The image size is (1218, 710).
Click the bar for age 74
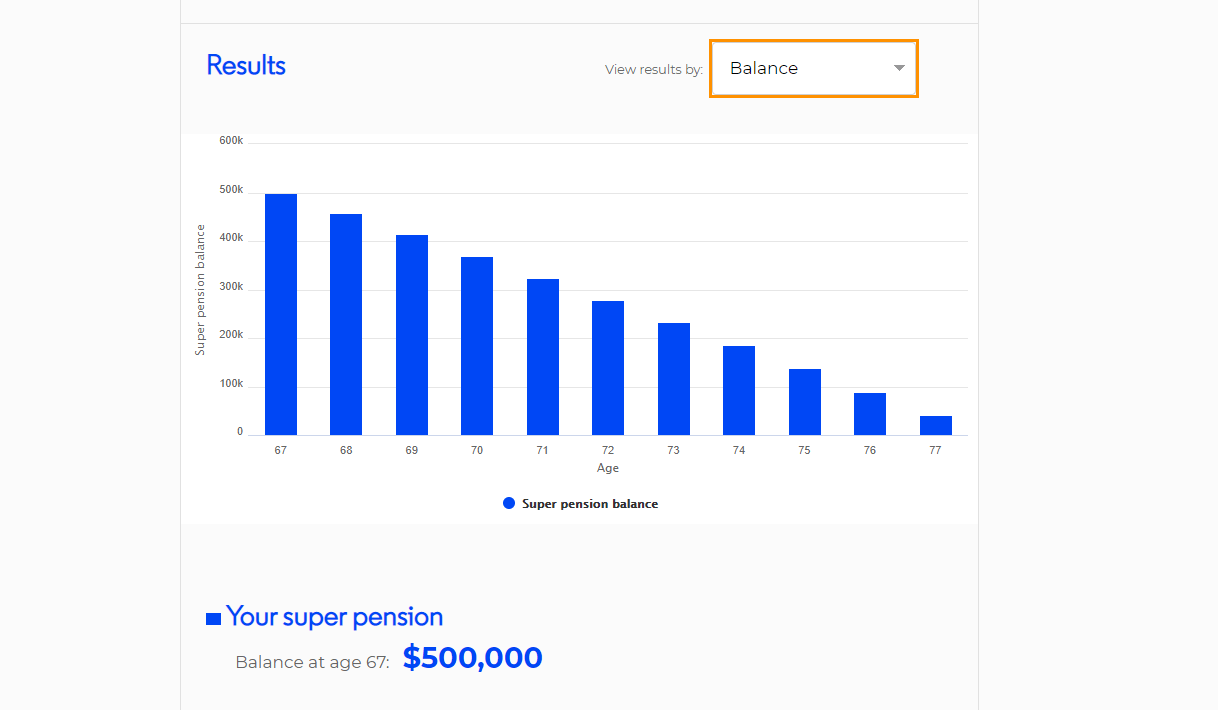point(739,390)
